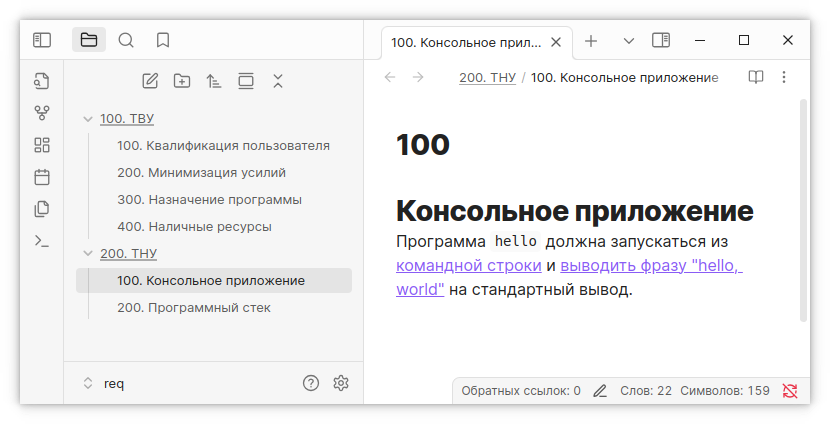The width and height of the screenshot is (830, 424).
Task: Open the Templates icon in ribbon
Action: click(41, 209)
